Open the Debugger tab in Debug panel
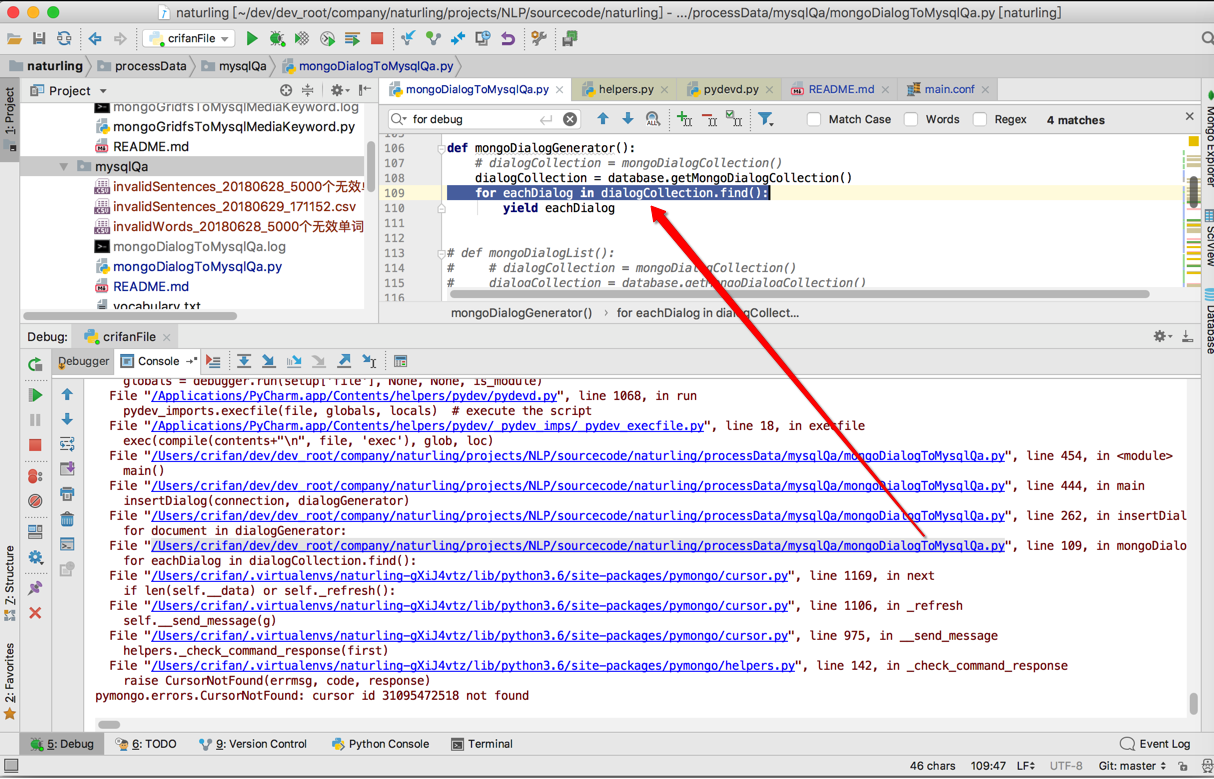Image resolution: width=1214 pixels, height=779 pixels. point(83,361)
